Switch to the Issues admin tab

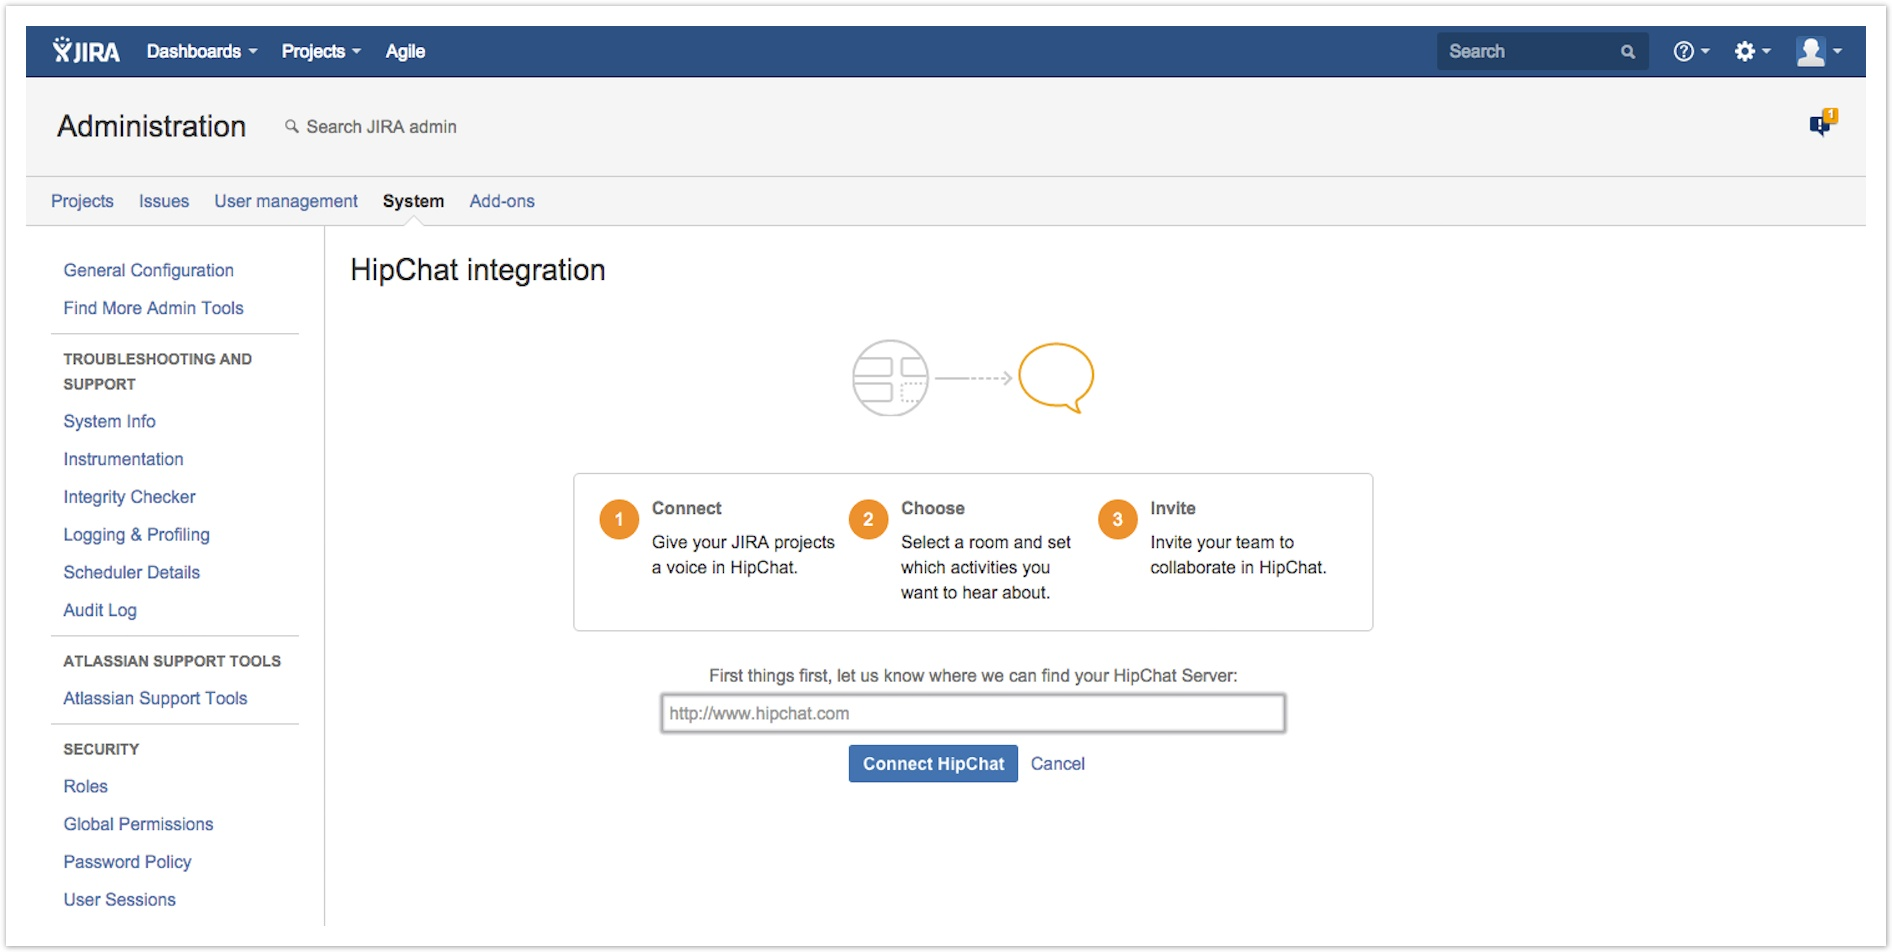(164, 201)
